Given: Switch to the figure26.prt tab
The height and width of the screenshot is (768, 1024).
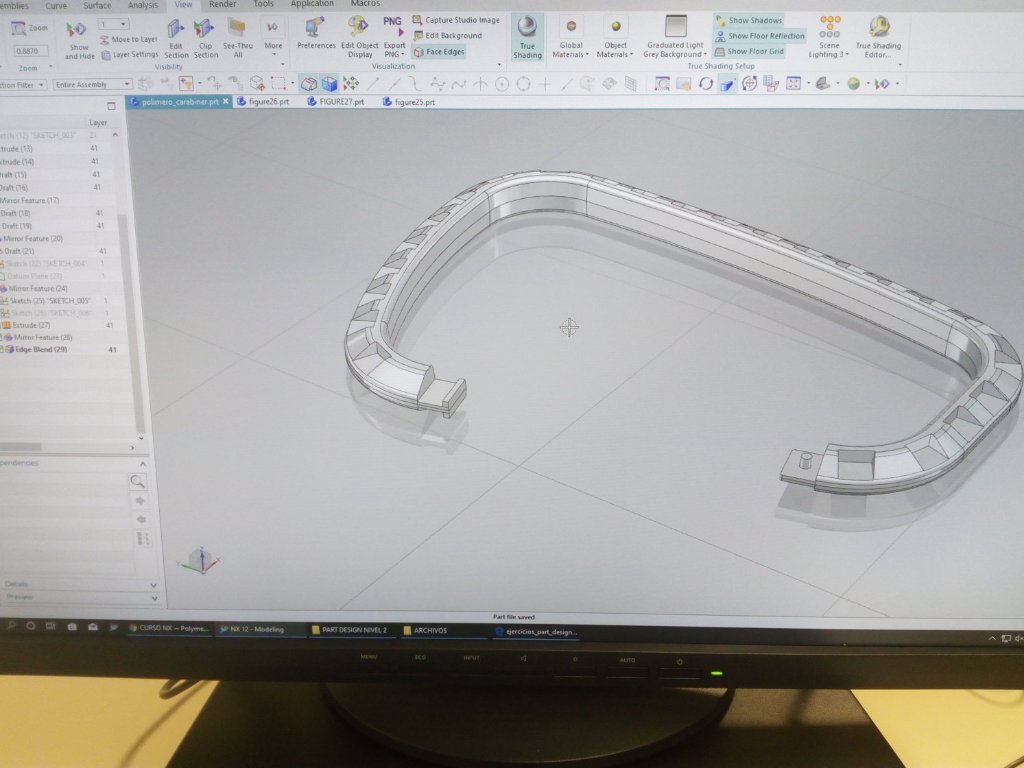Looking at the screenshot, I should [263, 102].
